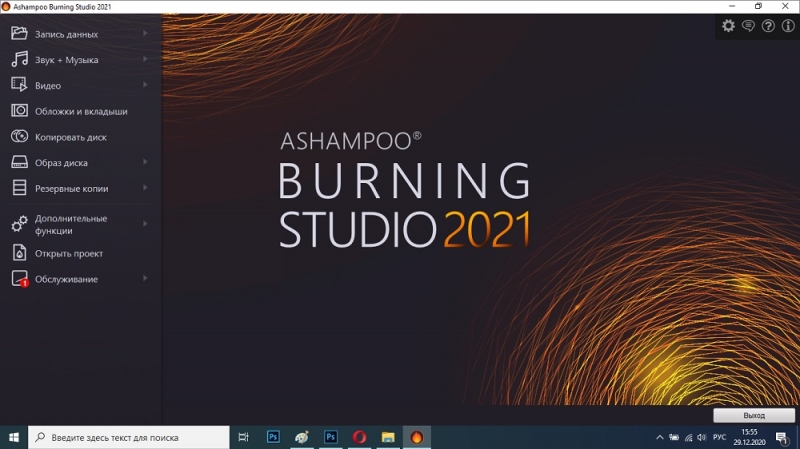
Task: Click the Выход button
Action: 754,415
